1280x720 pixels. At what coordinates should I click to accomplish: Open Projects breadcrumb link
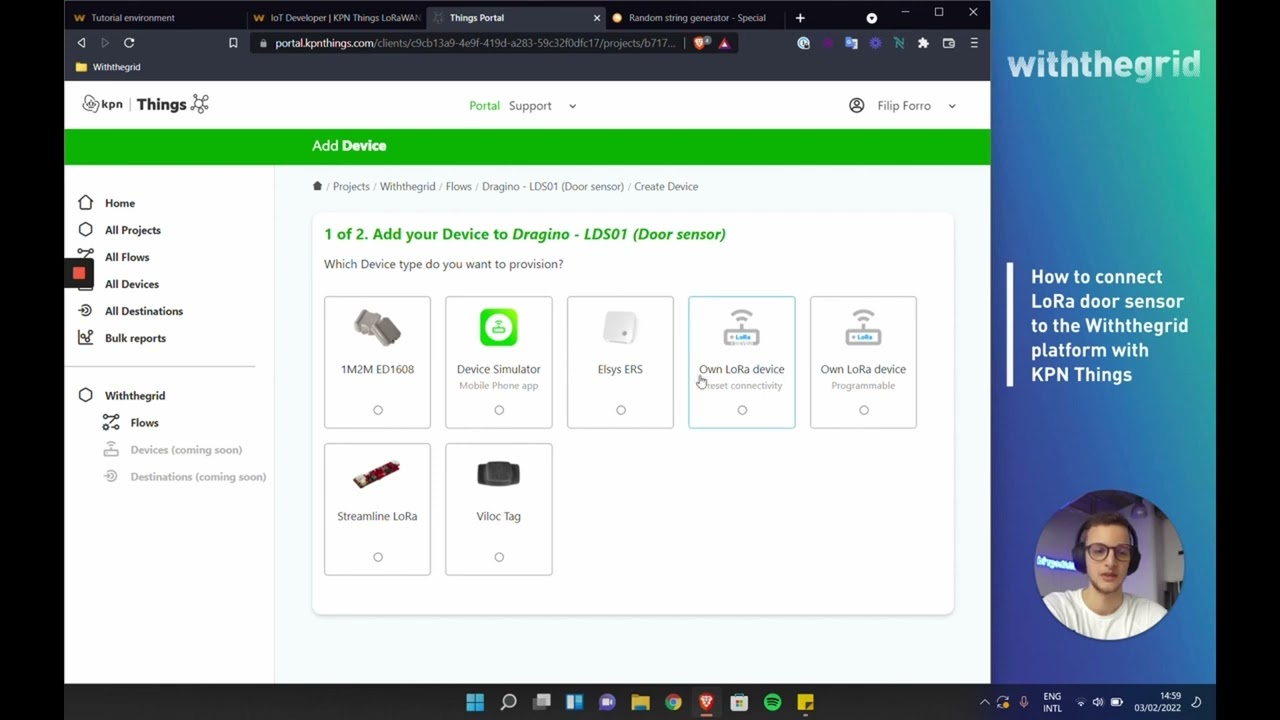[x=351, y=186]
